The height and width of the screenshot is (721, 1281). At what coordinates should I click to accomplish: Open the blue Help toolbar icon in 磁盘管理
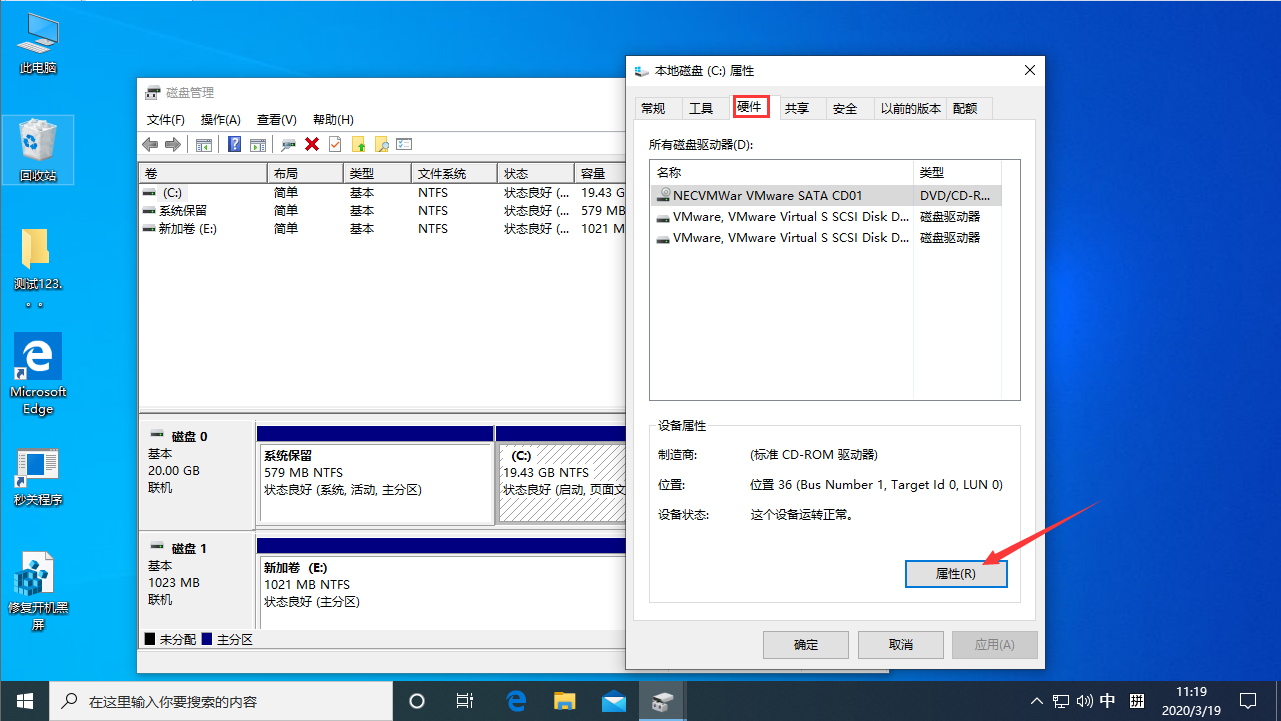(233, 144)
